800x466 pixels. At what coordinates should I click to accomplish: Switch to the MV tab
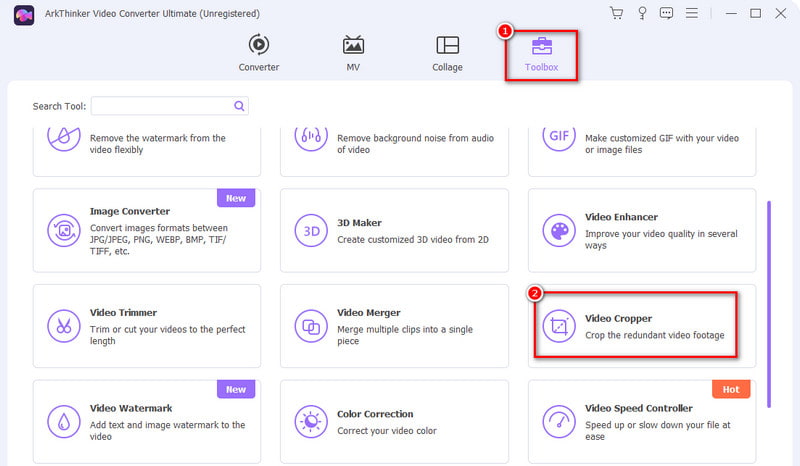353,53
